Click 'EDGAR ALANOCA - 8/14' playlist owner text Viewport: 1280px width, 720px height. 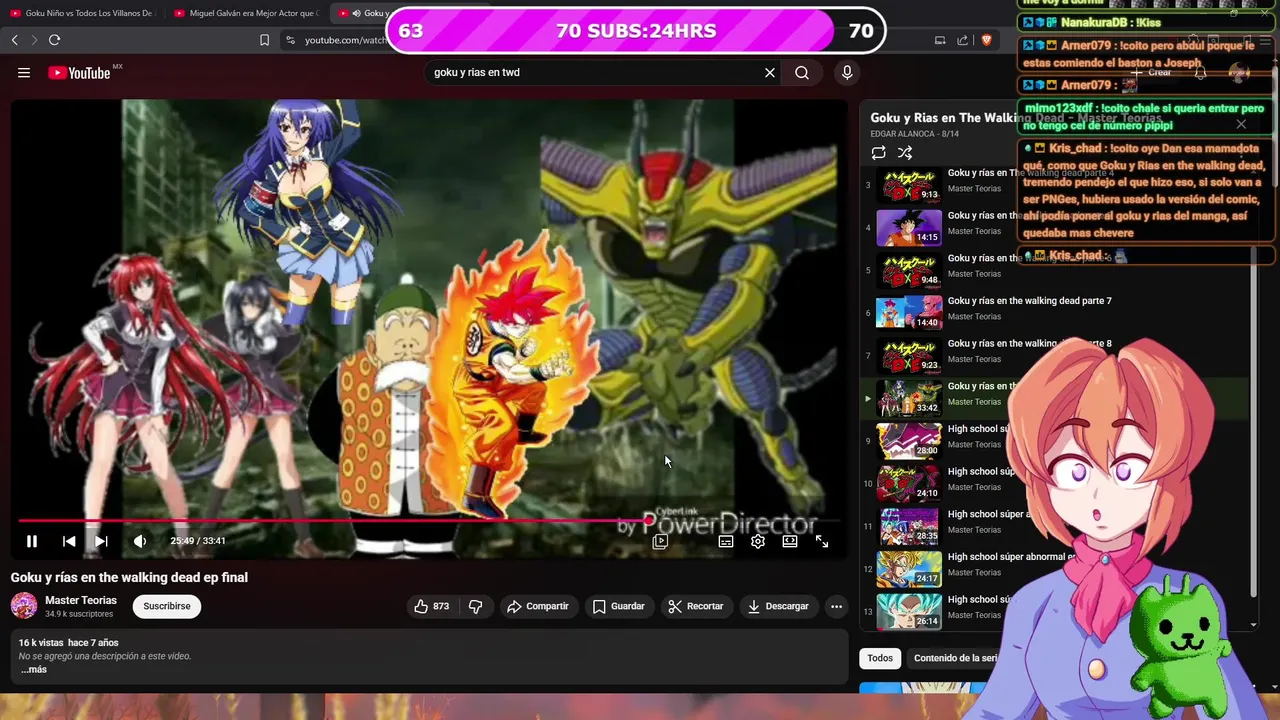(x=915, y=134)
